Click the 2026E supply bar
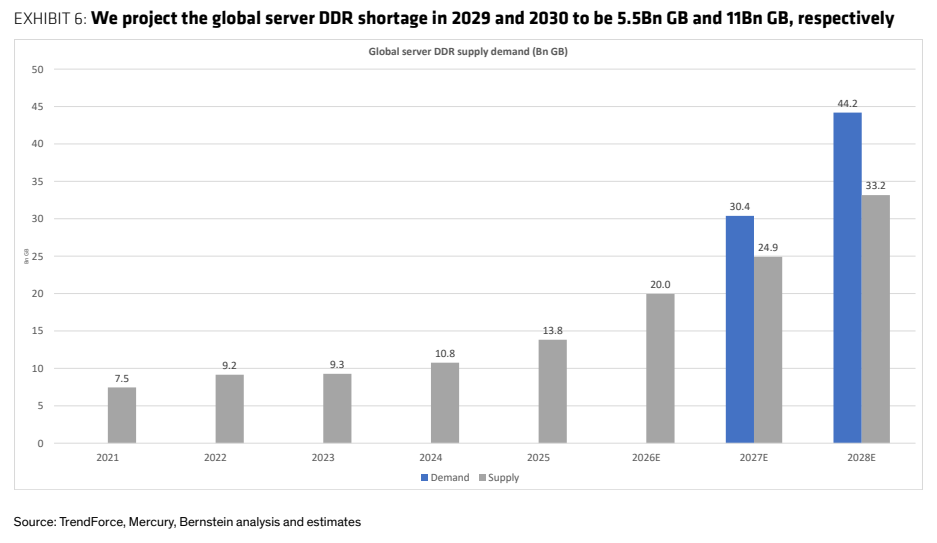The height and width of the screenshot is (543, 937). [x=660, y=369]
